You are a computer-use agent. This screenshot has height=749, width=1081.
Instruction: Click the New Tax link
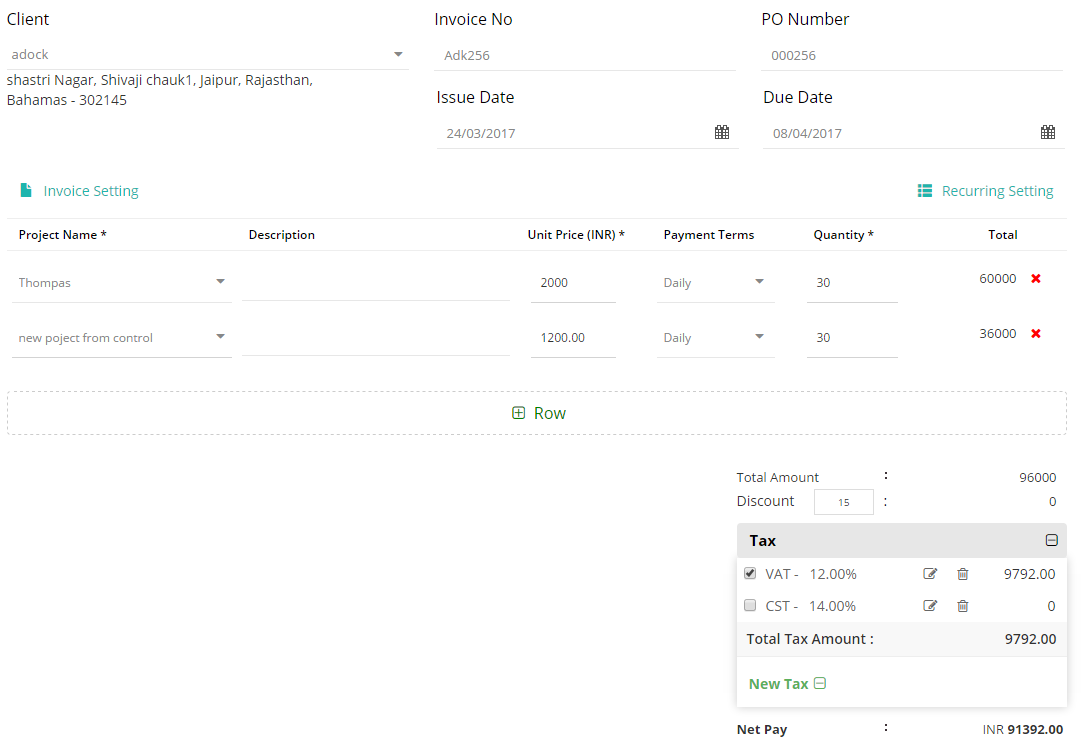pyautogui.click(x=778, y=684)
